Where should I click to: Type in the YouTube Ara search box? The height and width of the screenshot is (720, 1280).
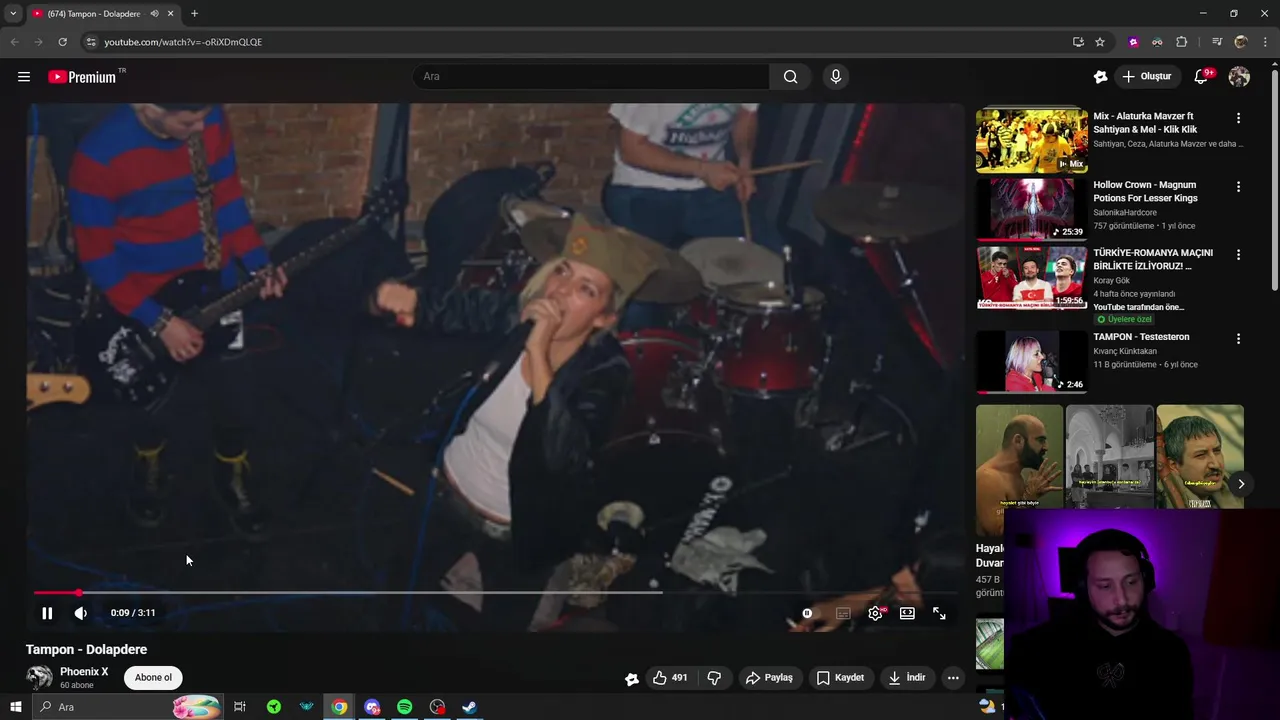(590, 77)
